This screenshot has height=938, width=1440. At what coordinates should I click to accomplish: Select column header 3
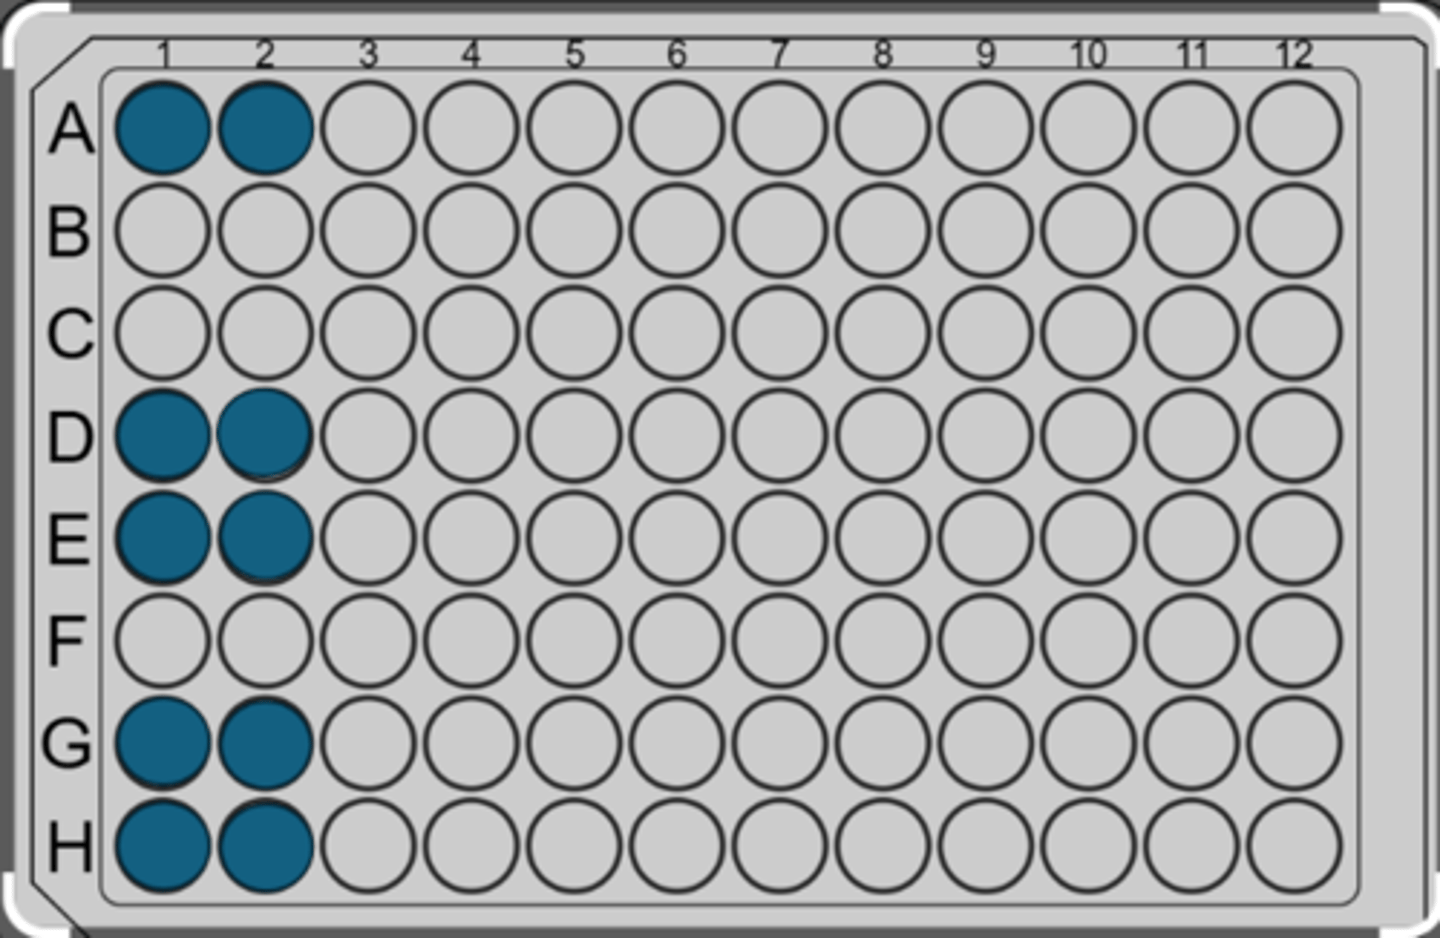tap(368, 54)
